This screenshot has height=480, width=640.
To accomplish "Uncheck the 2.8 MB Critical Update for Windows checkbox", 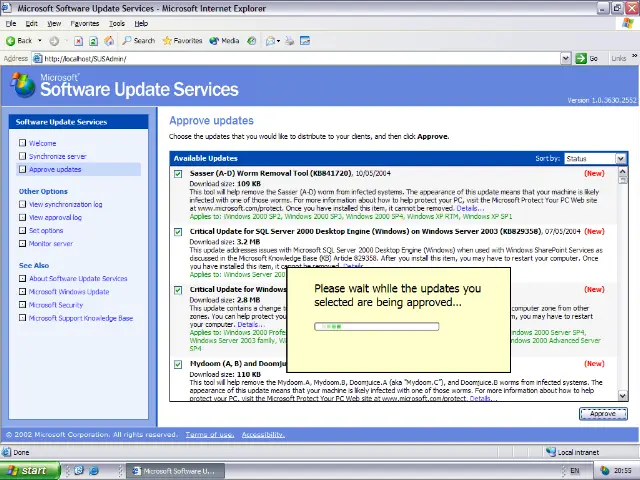I will point(178,290).
